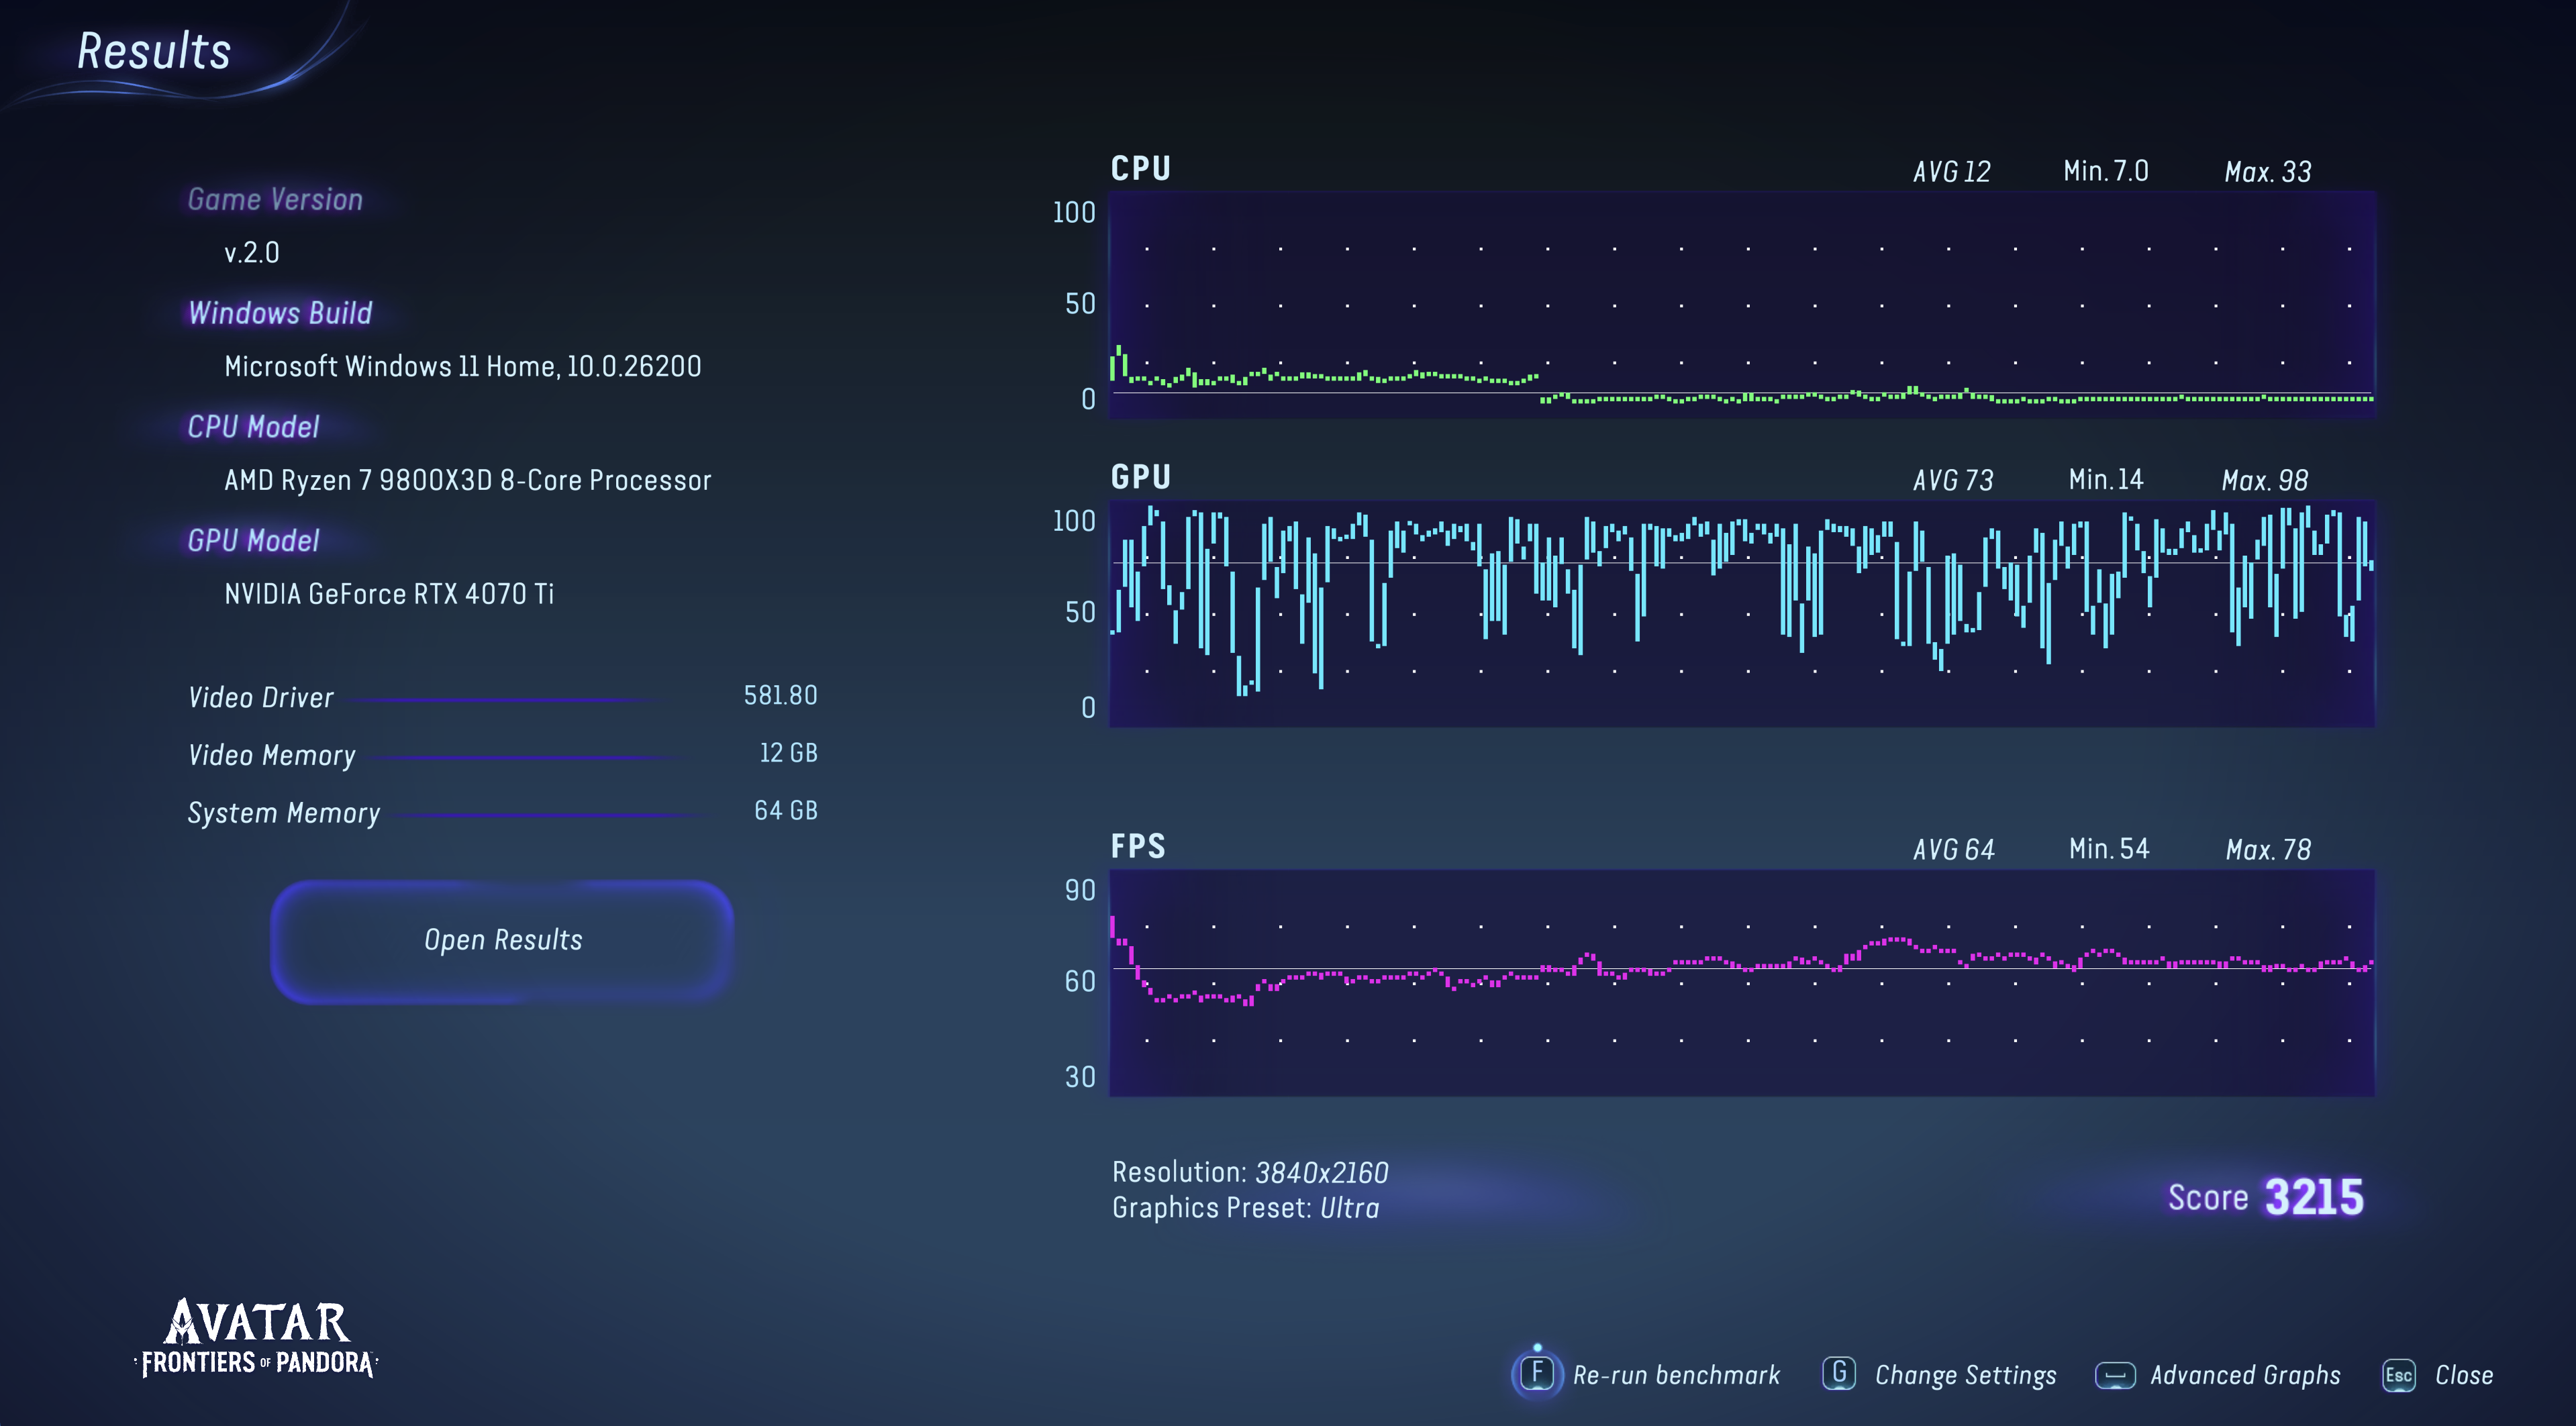This screenshot has width=2576, height=1426.
Task: Click the Score 3215 value
Action: (x=2313, y=1197)
